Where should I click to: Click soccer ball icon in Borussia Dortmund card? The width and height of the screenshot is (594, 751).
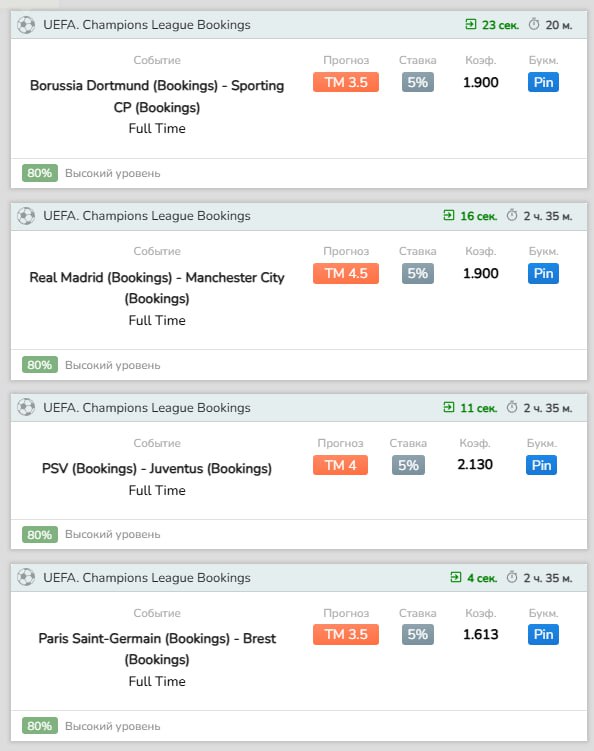tap(26, 25)
